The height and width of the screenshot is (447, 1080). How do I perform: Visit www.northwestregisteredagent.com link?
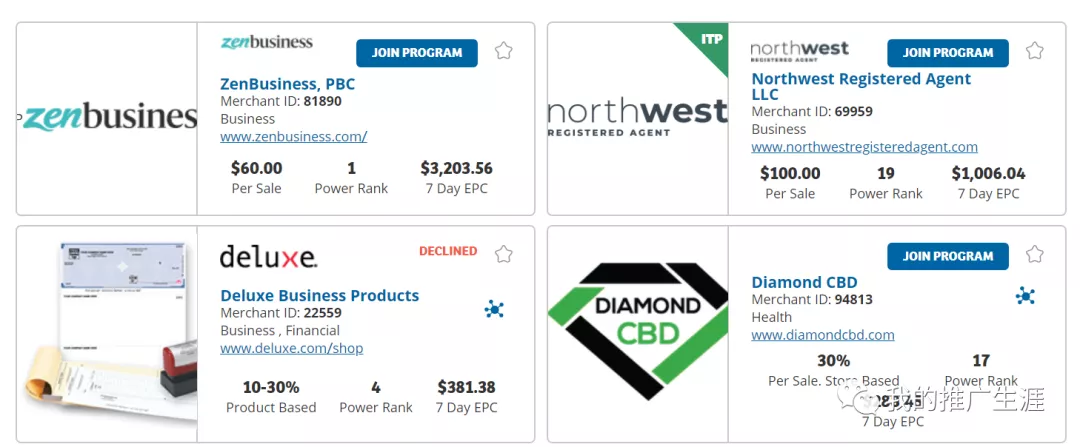pyautogui.click(x=864, y=147)
